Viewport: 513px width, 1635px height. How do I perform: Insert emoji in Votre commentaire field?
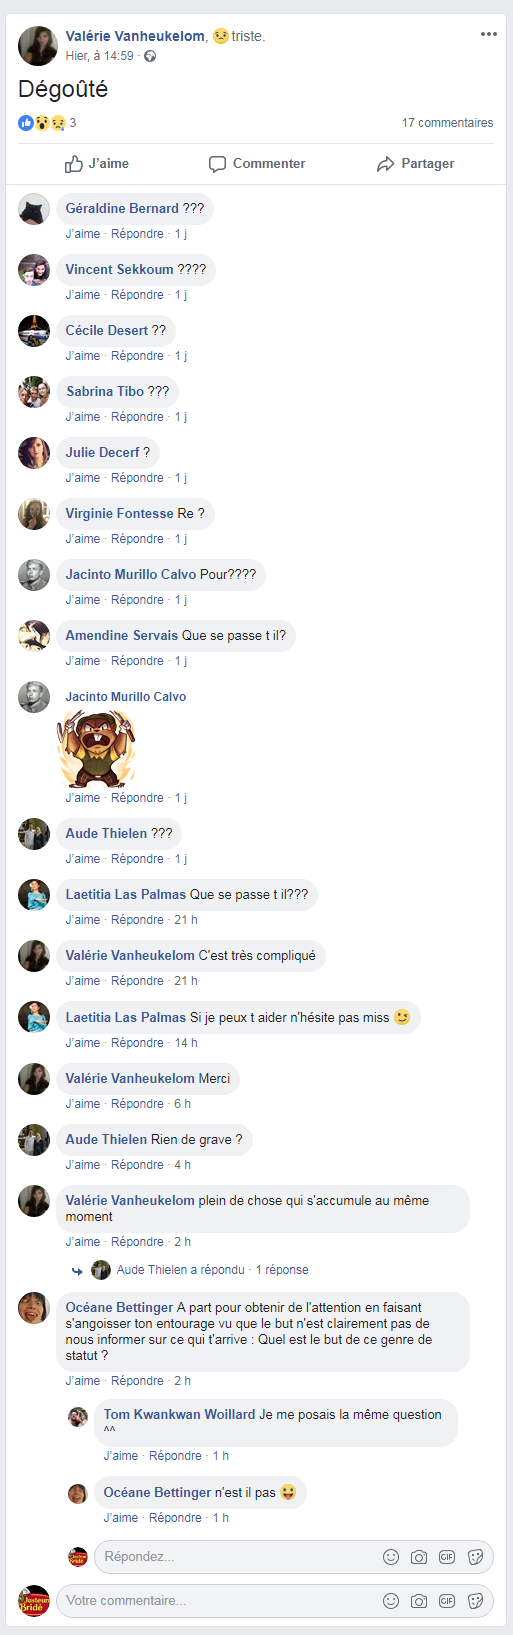(391, 1601)
